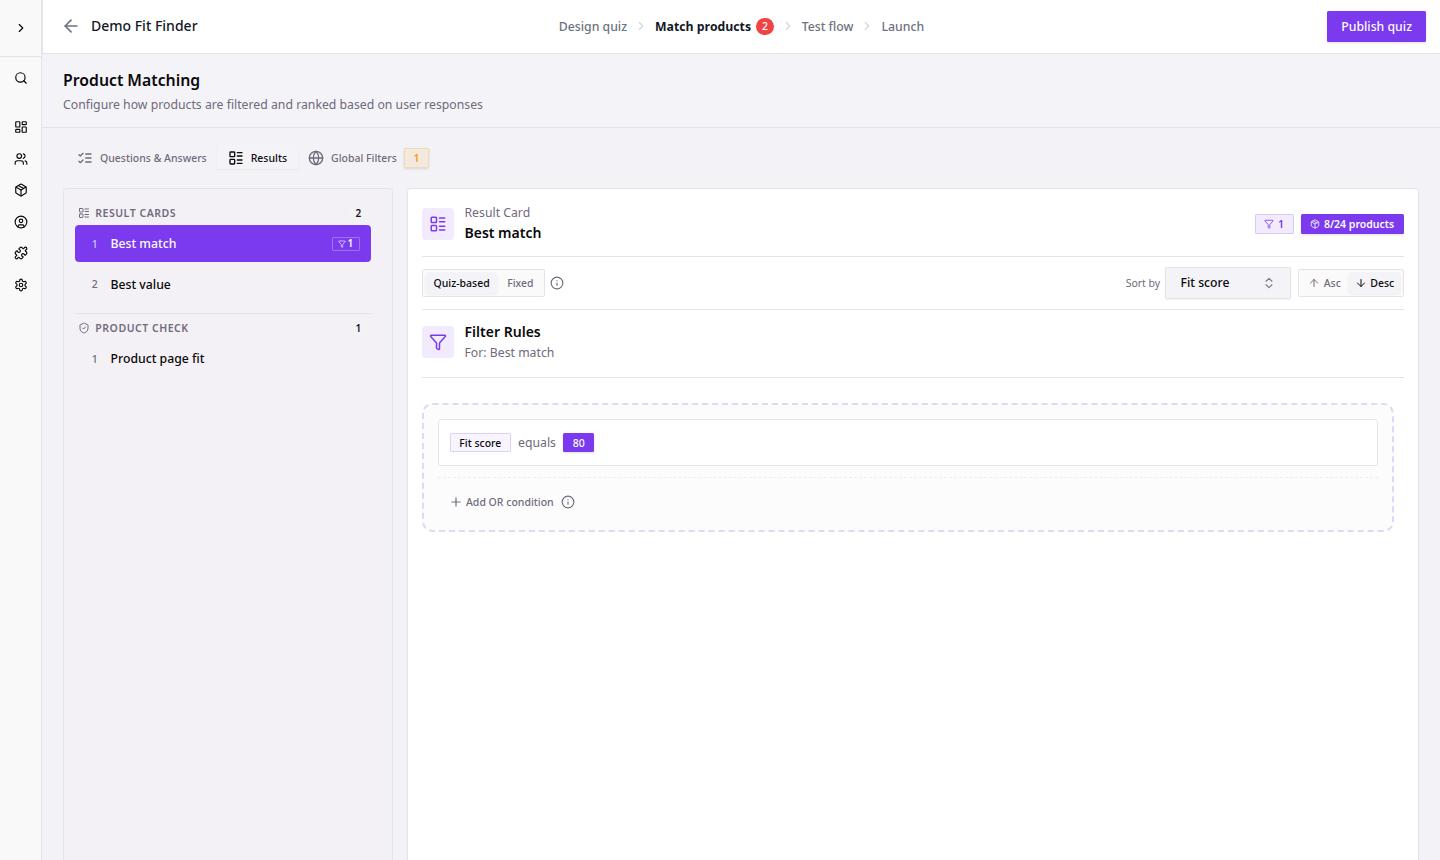Go back using the arrow beside Demo Fit Finder
This screenshot has width=1440, height=860.
pos(70,26)
